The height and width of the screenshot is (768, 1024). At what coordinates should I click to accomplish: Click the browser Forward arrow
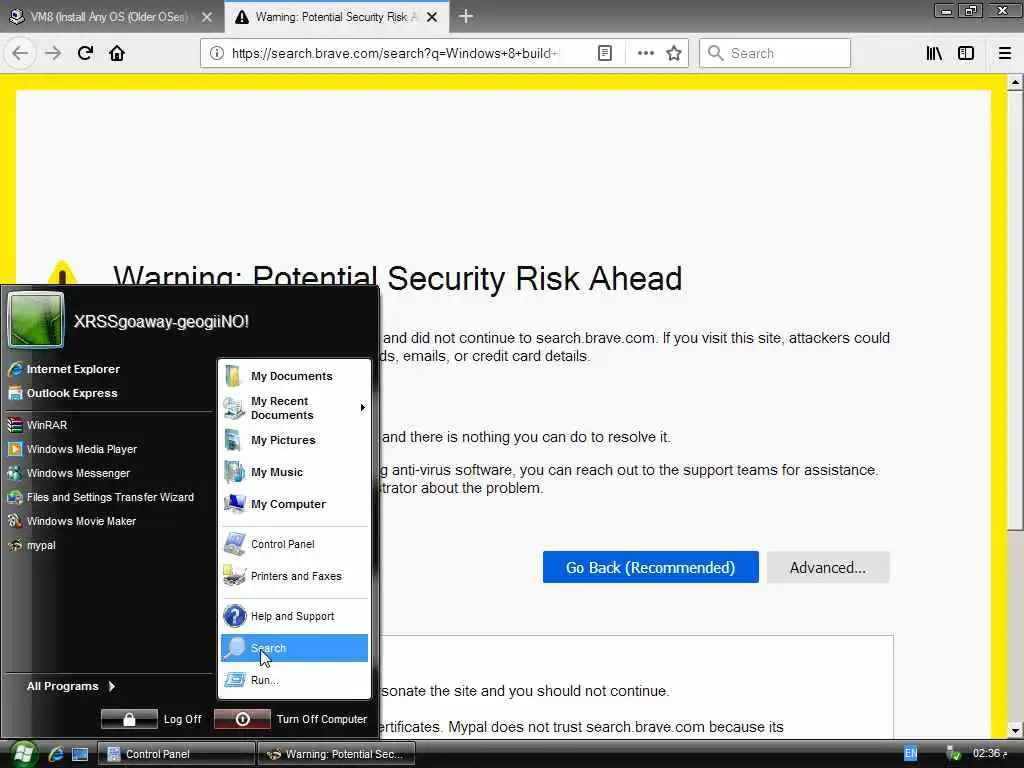coord(53,54)
